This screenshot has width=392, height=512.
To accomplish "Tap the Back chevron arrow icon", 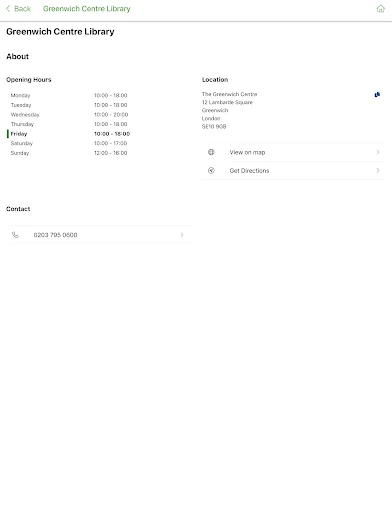I will click(8, 9).
